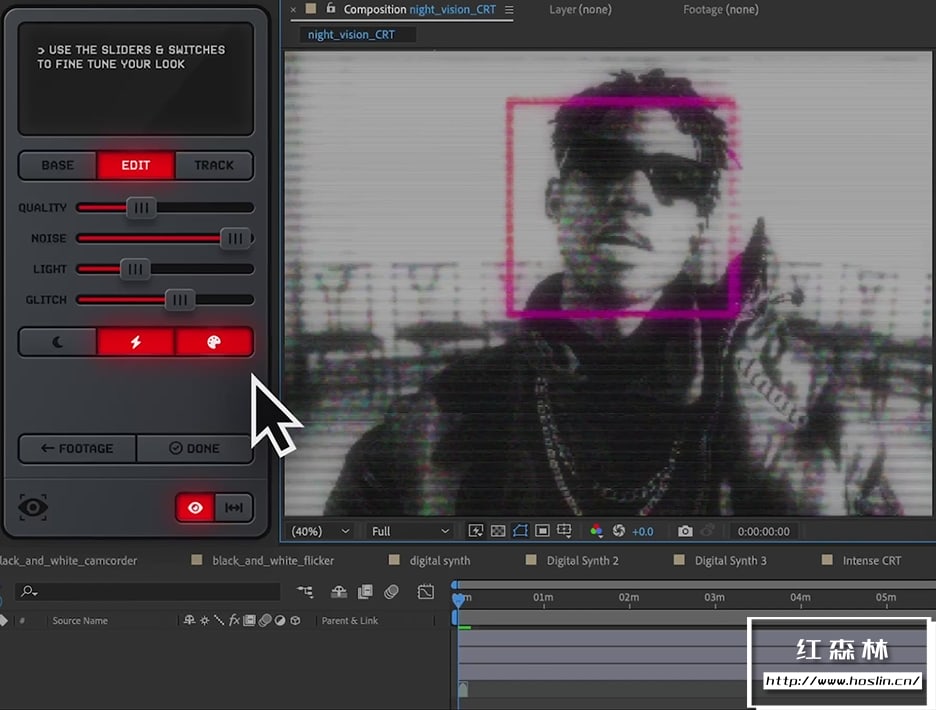Switch to the BASE tab
The width and height of the screenshot is (936, 710).
click(58, 165)
